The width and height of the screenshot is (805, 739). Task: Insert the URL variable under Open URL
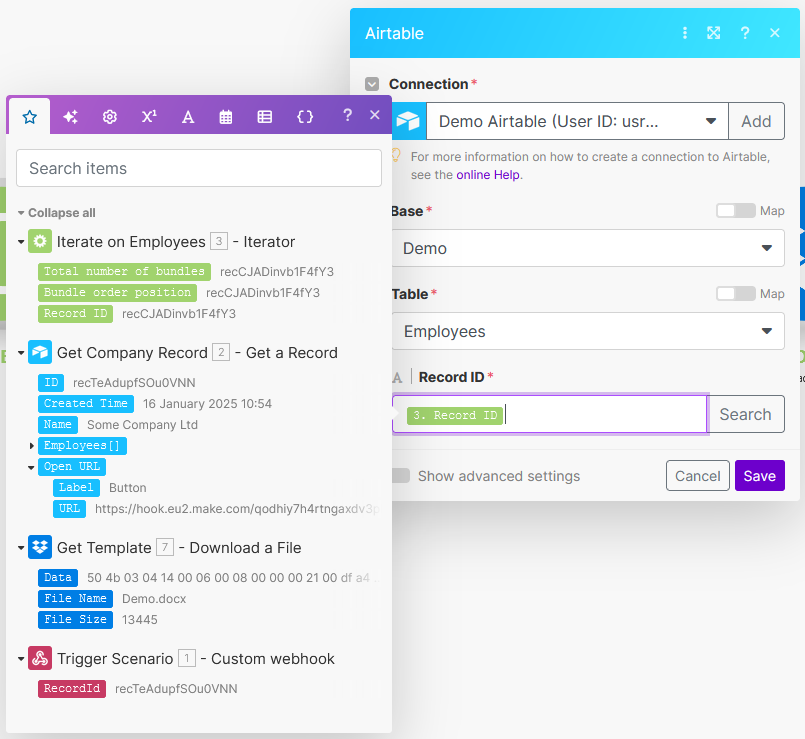click(69, 508)
